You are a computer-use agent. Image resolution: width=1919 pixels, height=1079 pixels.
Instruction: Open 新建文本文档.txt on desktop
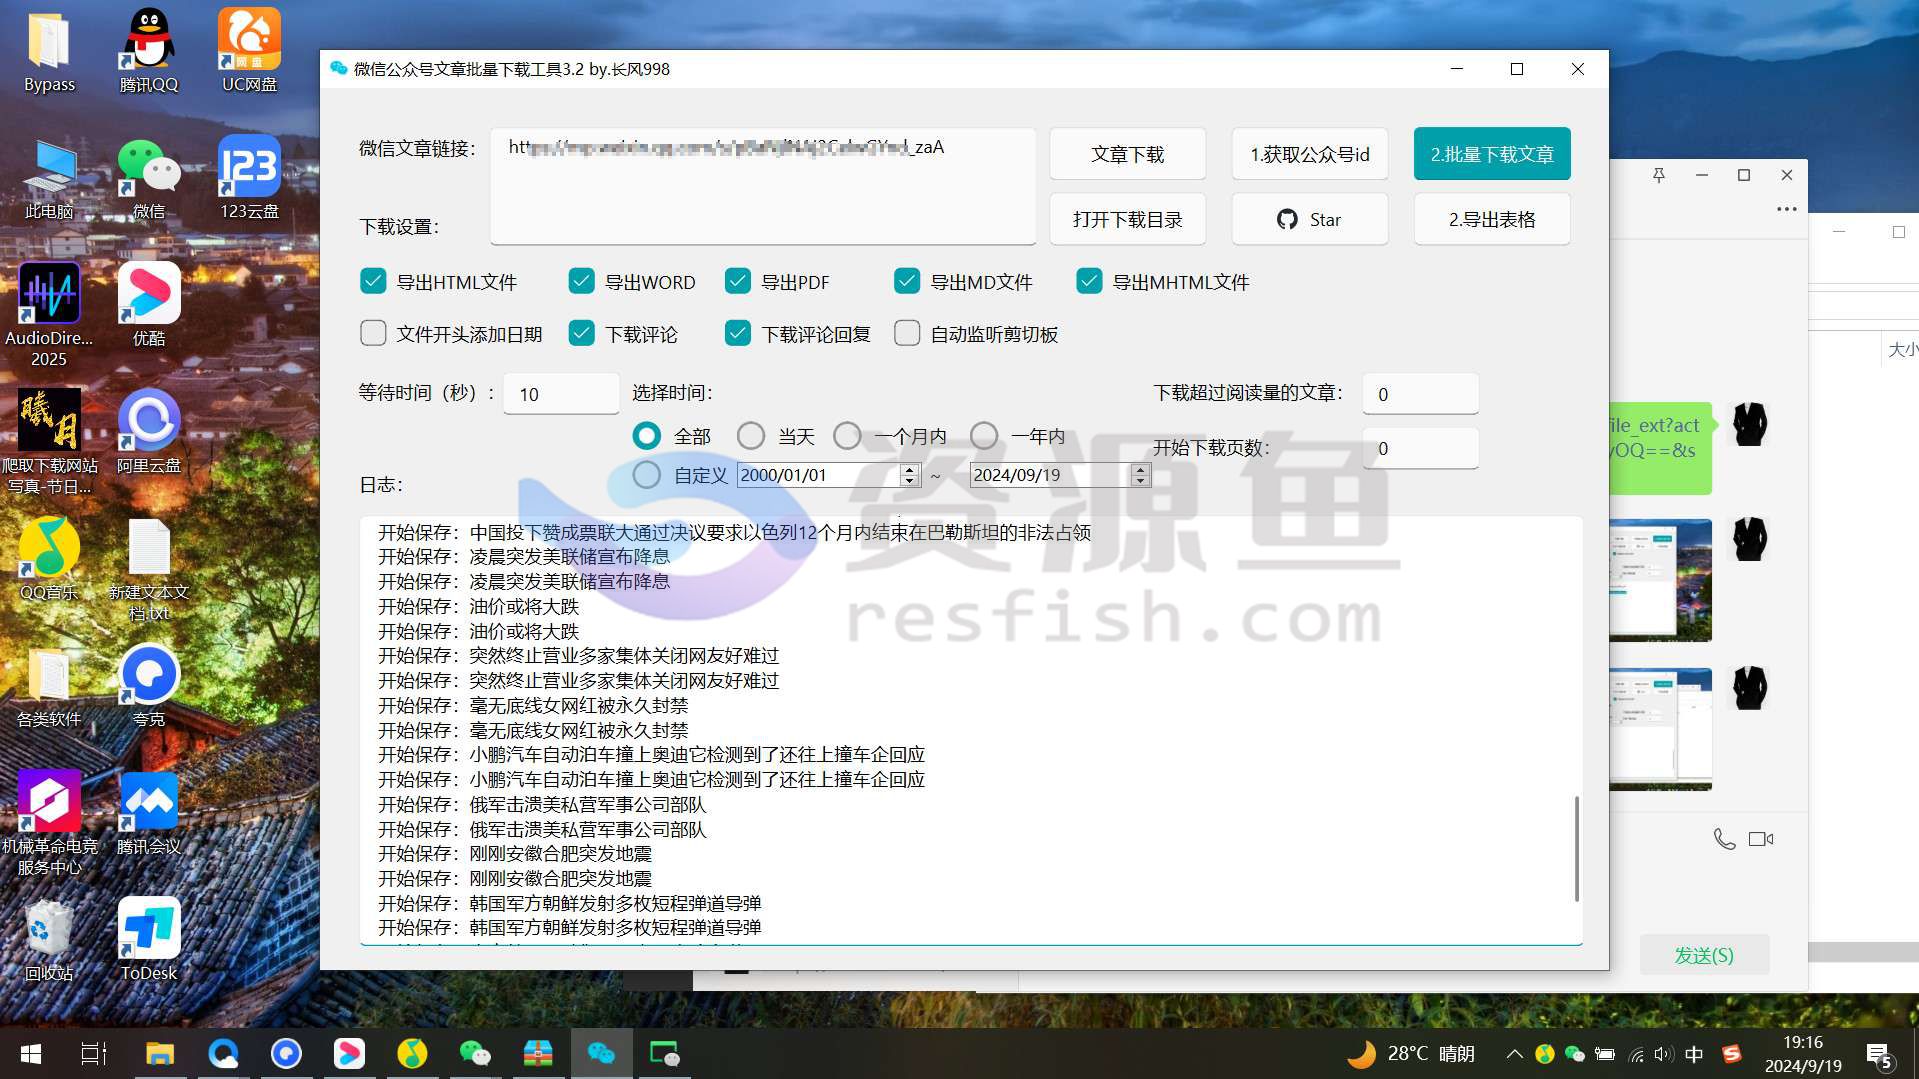[149, 570]
